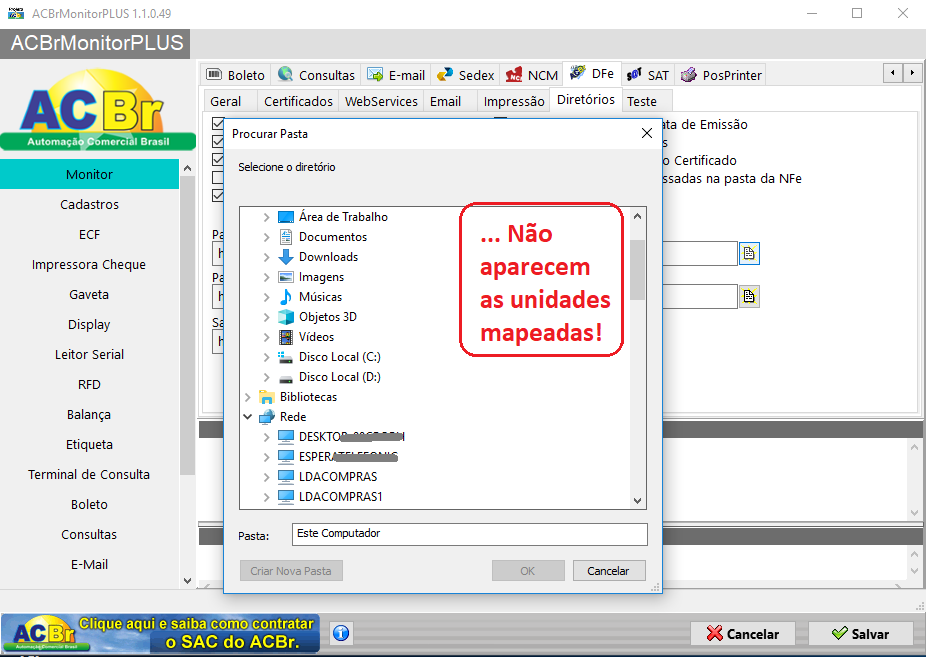
Task: Open the PosPrinter tab
Action: (x=720, y=75)
